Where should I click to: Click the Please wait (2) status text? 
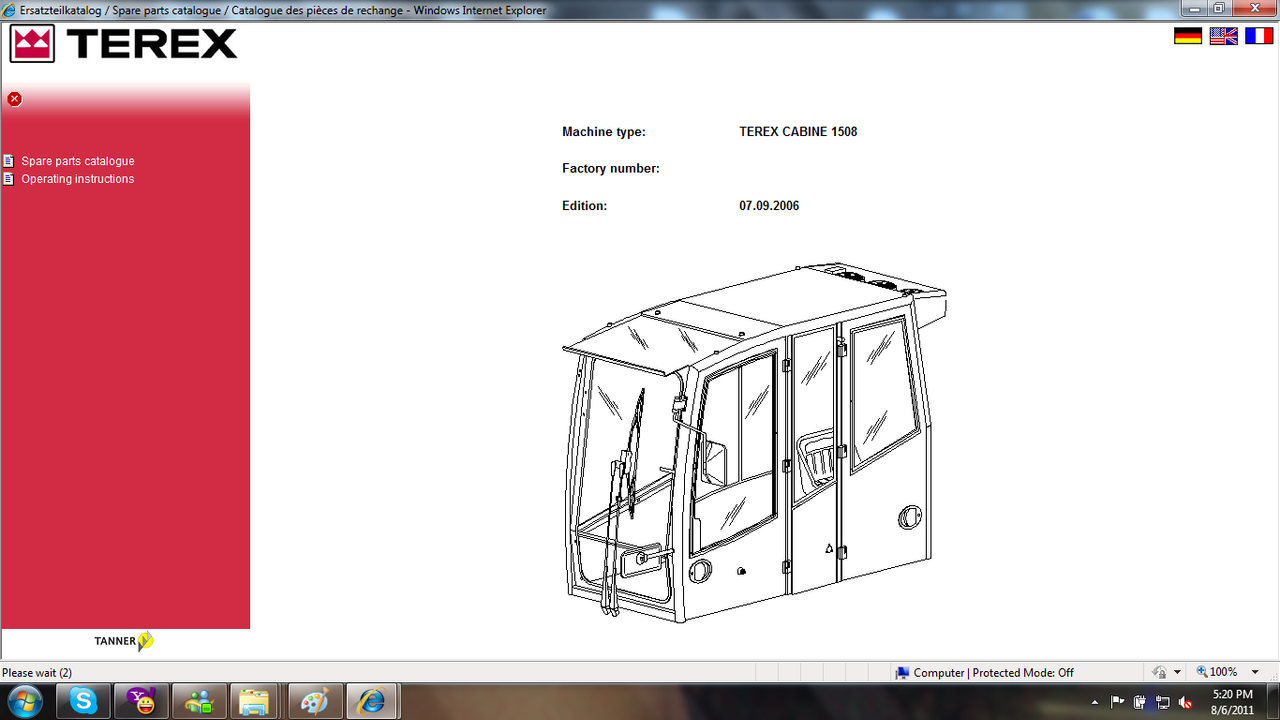(x=37, y=673)
